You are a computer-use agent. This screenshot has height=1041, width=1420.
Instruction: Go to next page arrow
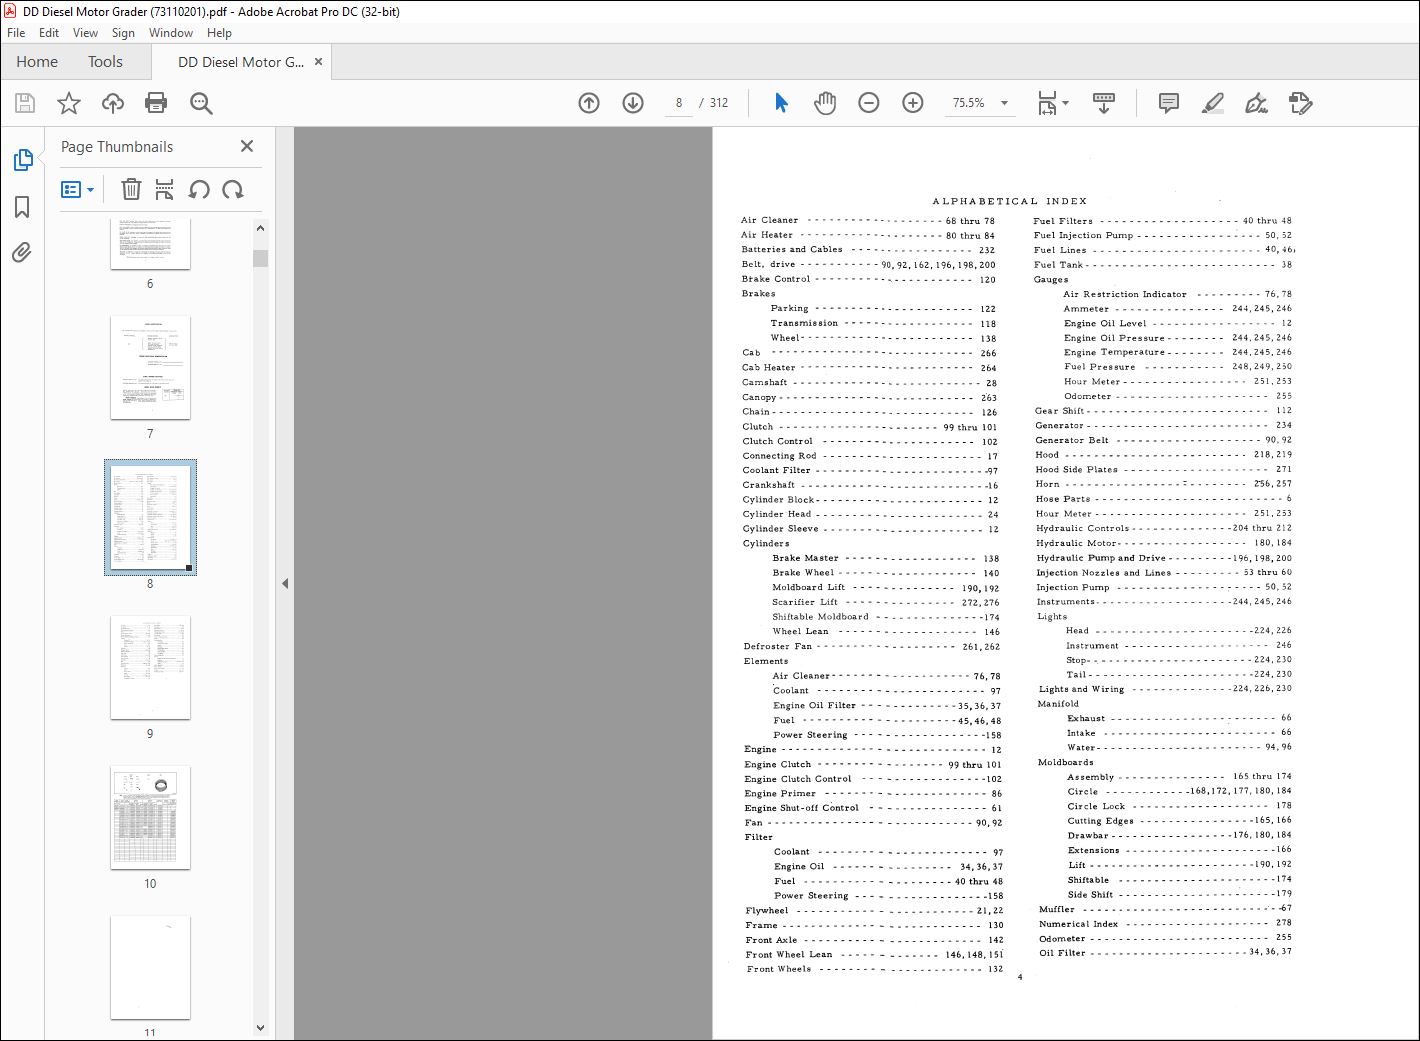tap(633, 103)
